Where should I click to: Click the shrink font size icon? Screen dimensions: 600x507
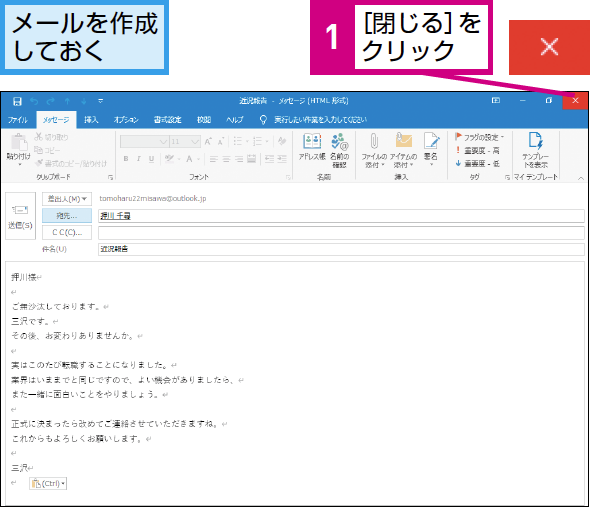tap(221, 142)
